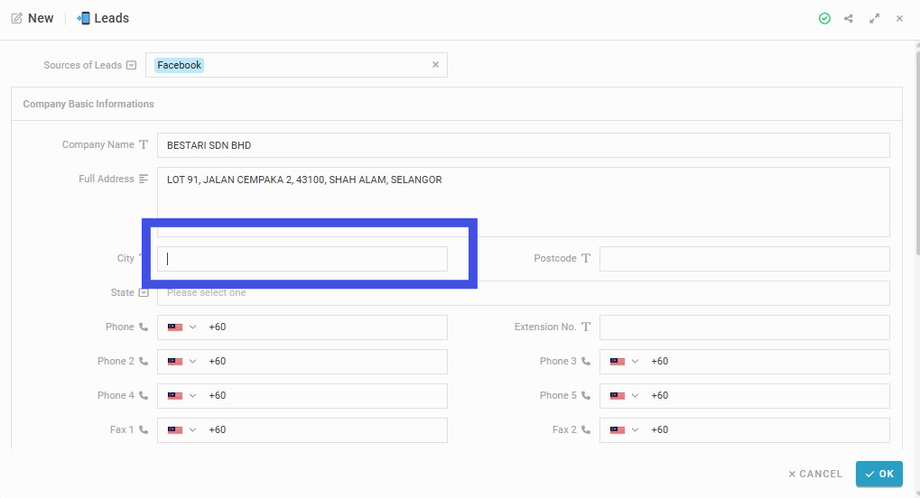Focus the Postcode input field

(745, 259)
